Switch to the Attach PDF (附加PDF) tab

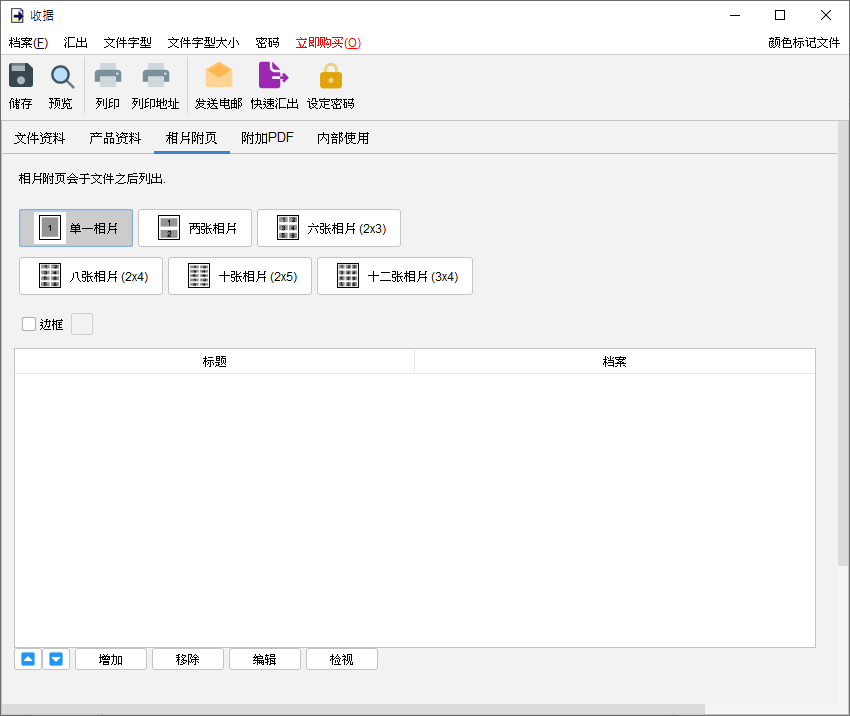point(267,138)
